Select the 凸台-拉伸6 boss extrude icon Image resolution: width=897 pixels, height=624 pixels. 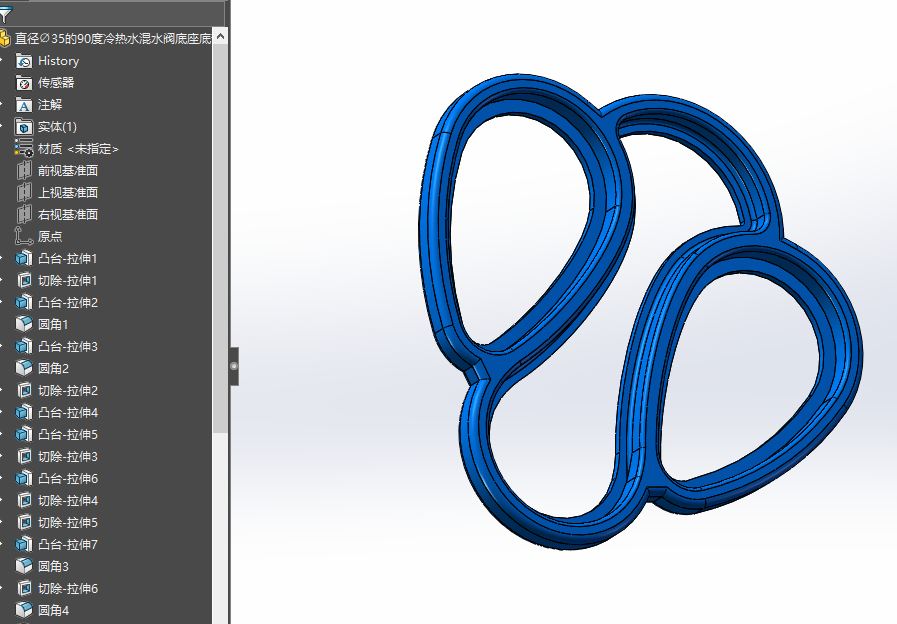pyautogui.click(x=23, y=478)
